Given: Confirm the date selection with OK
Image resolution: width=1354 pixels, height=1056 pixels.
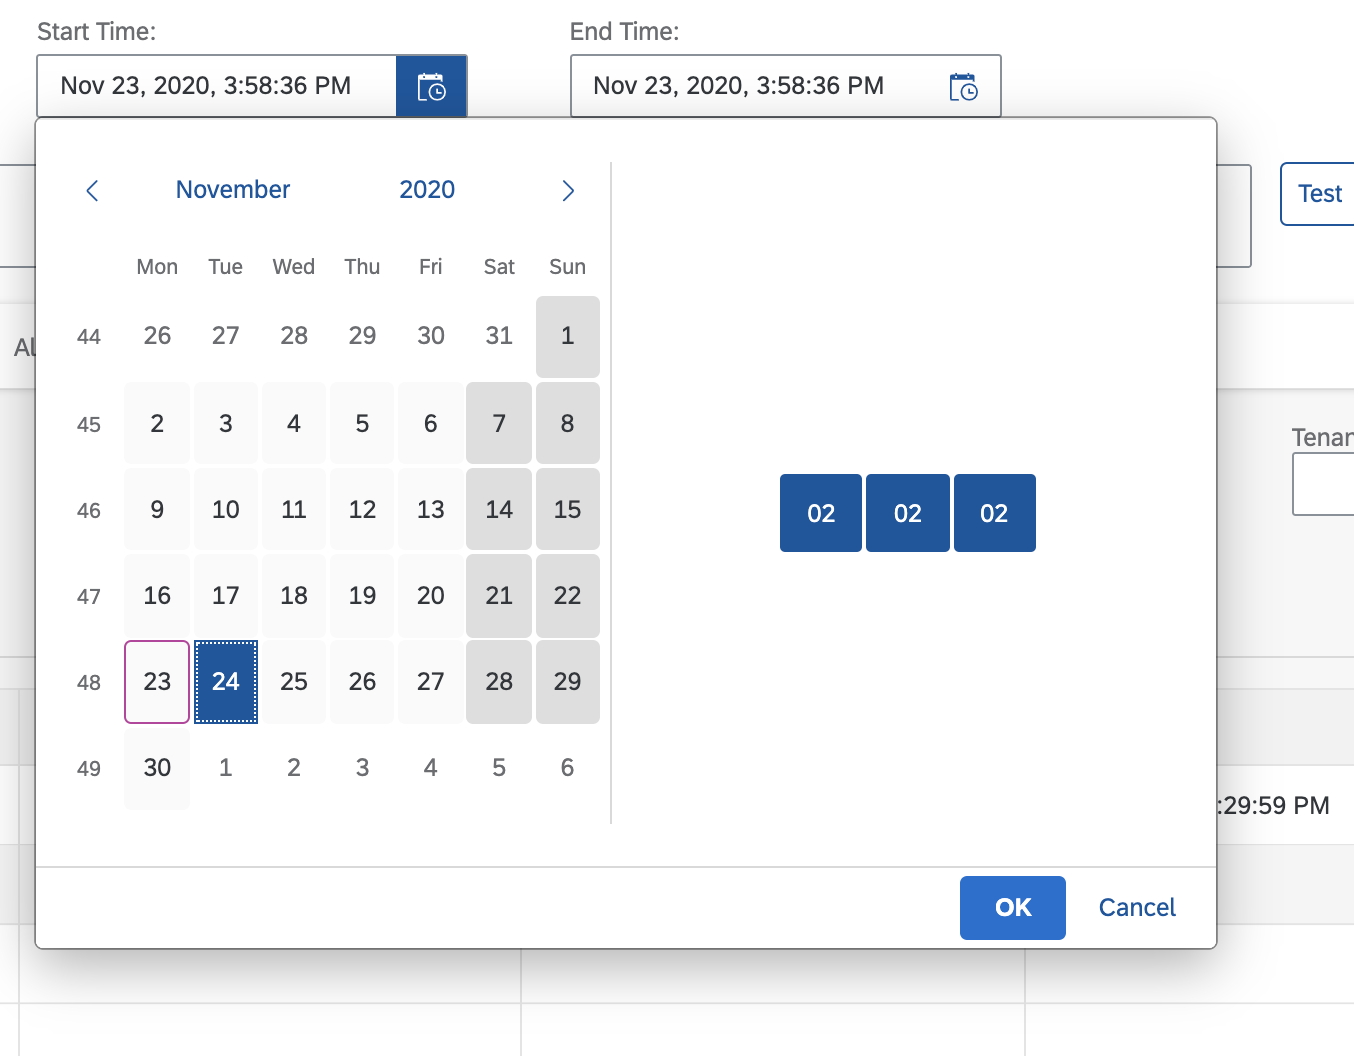Looking at the screenshot, I should click(1012, 907).
